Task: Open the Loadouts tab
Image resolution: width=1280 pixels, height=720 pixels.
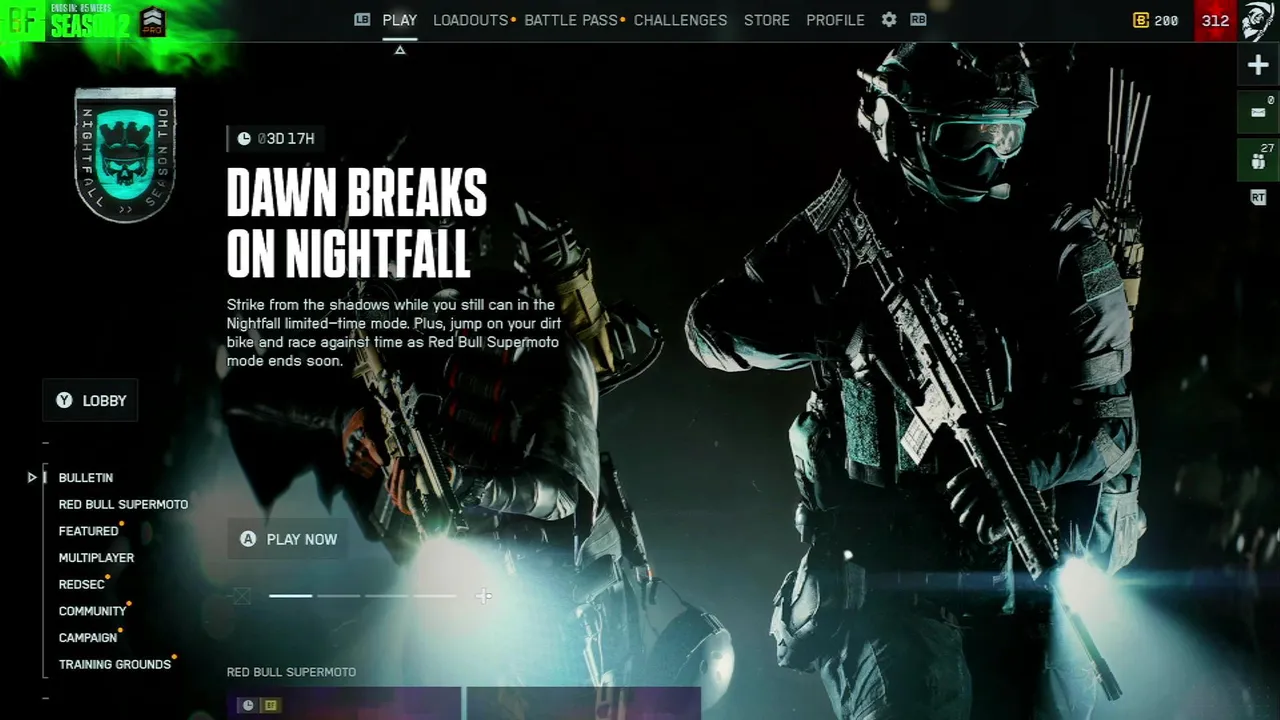Action: [x=471, y=20]
